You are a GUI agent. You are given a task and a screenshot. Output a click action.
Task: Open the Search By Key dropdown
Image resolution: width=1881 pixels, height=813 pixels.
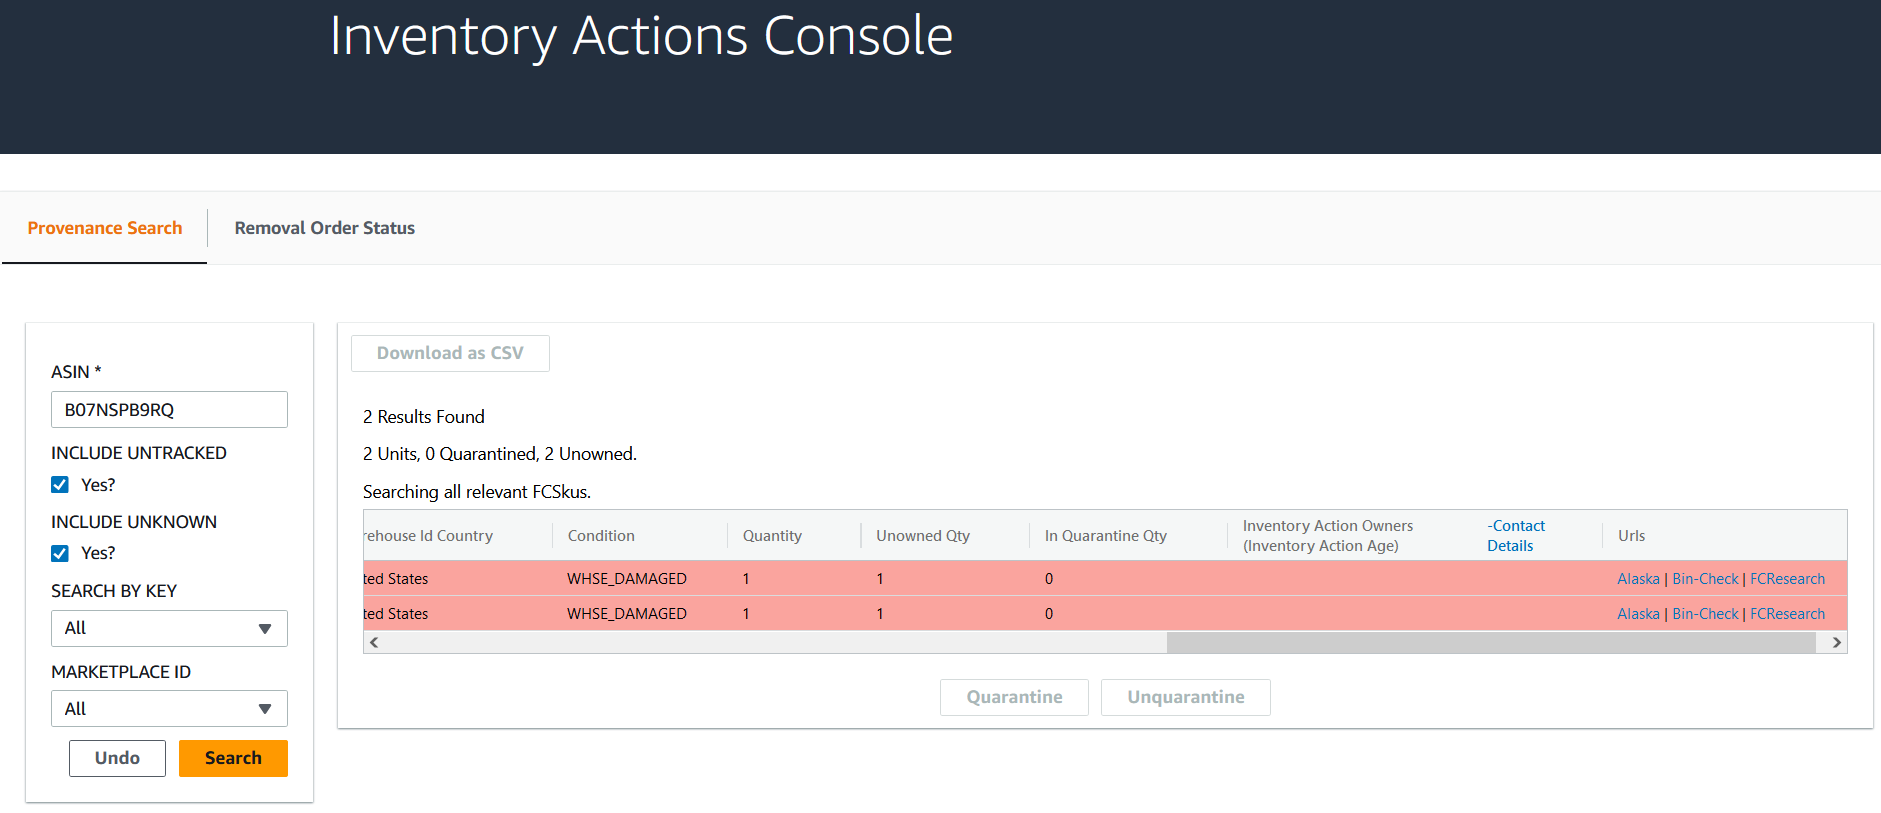point(169,628)
